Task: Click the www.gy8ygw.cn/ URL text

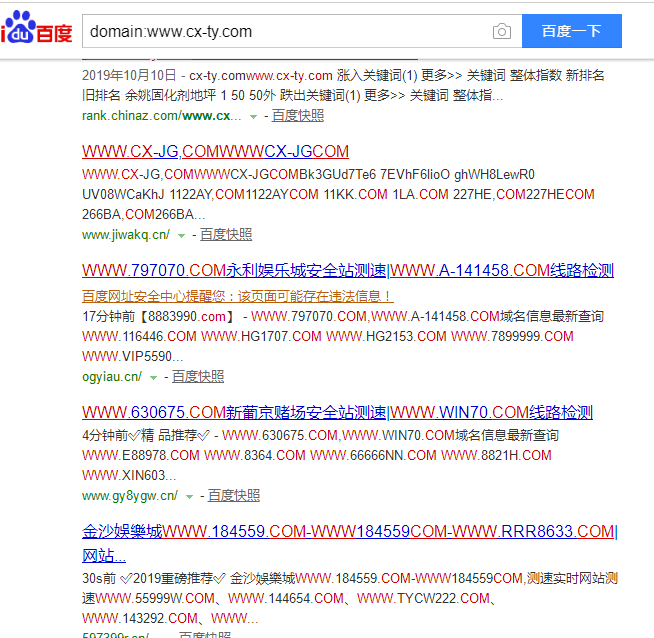Action: tap(130, 495)
